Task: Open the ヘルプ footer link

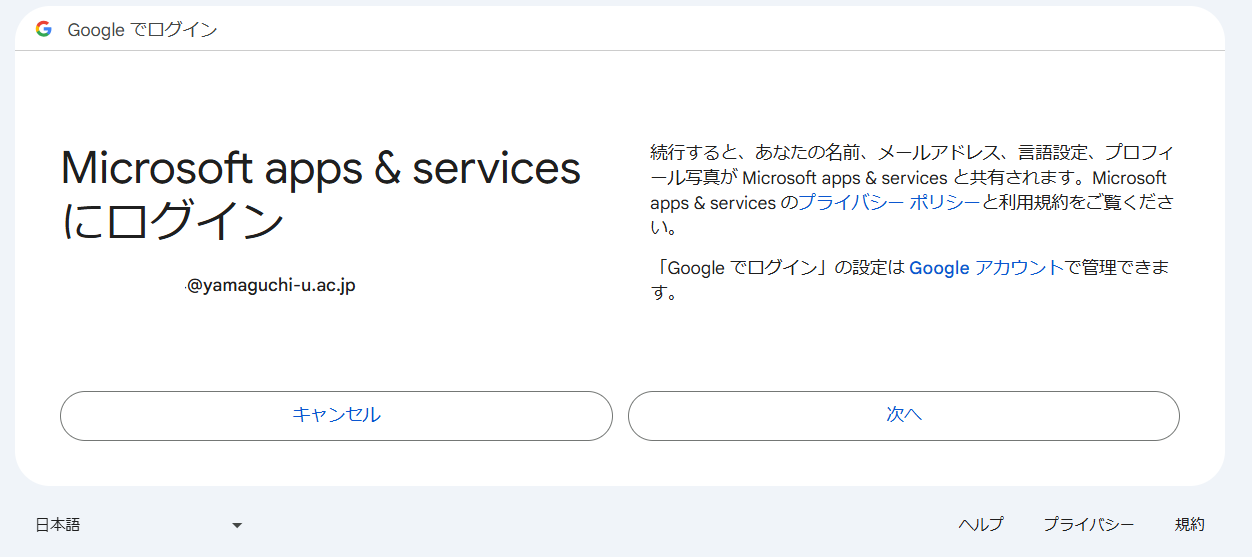Action: click(x=981, y=524)
